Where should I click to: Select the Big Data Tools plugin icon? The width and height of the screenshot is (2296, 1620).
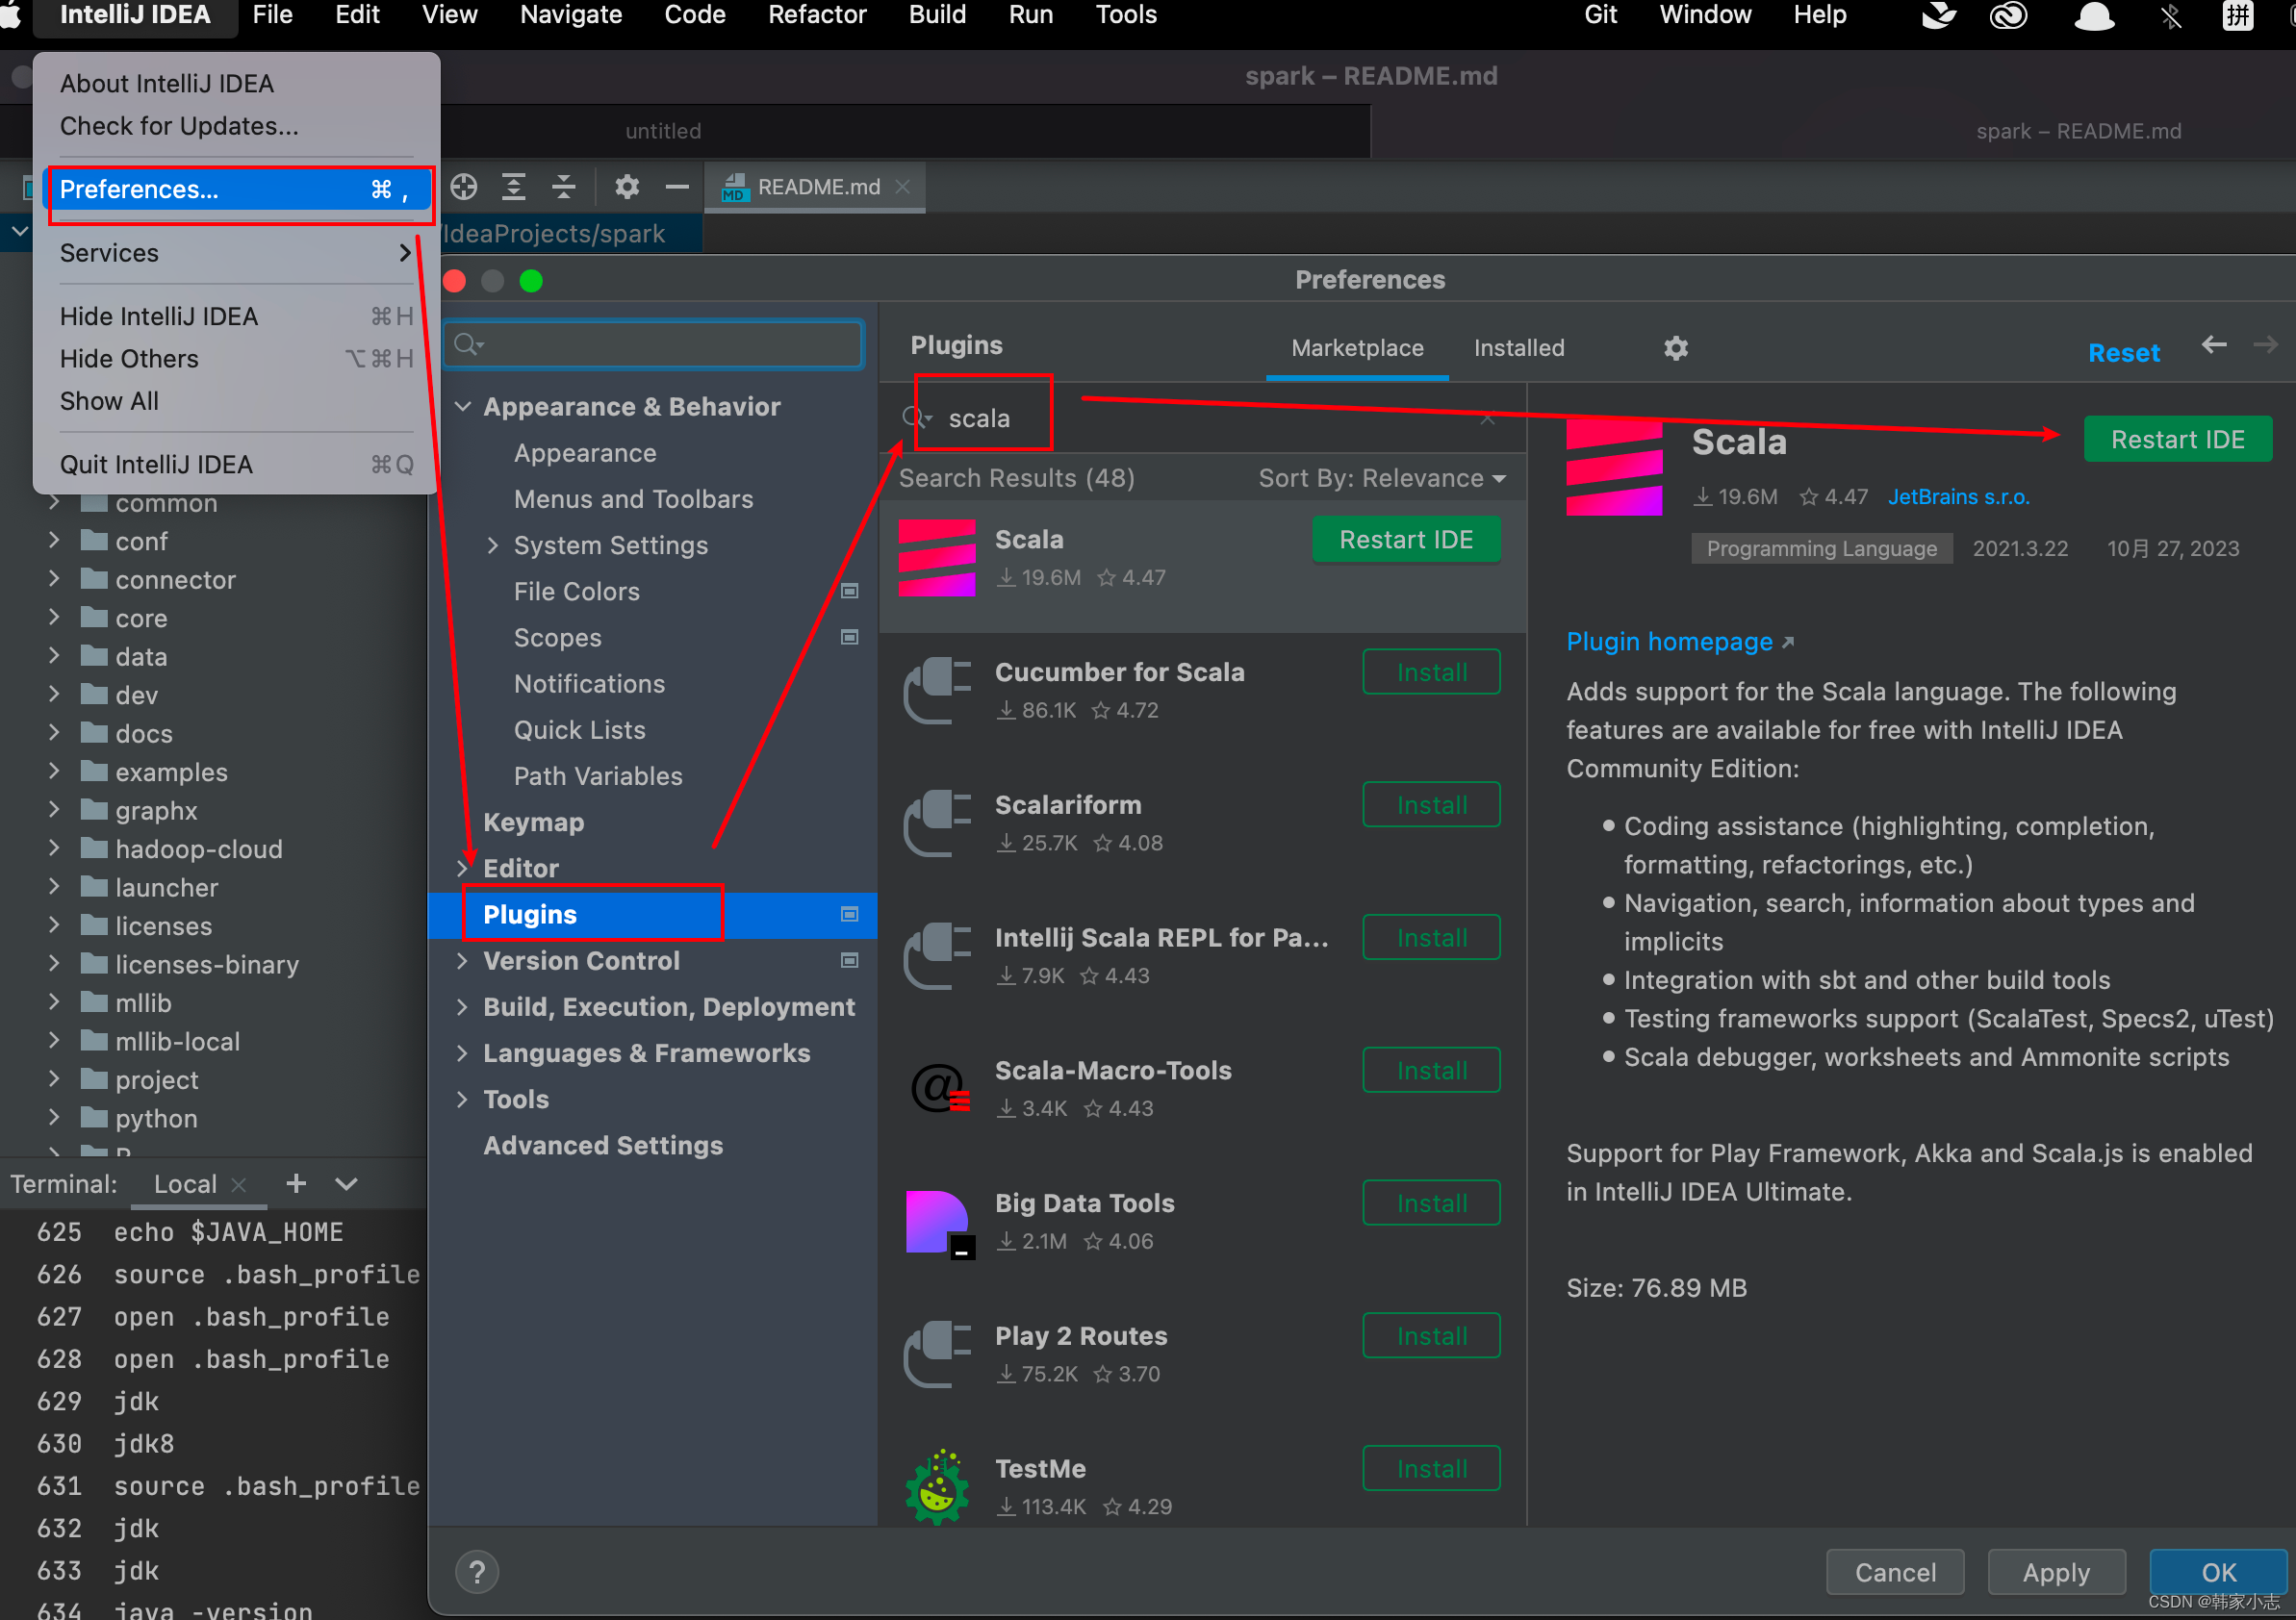tap(937, 1222)
